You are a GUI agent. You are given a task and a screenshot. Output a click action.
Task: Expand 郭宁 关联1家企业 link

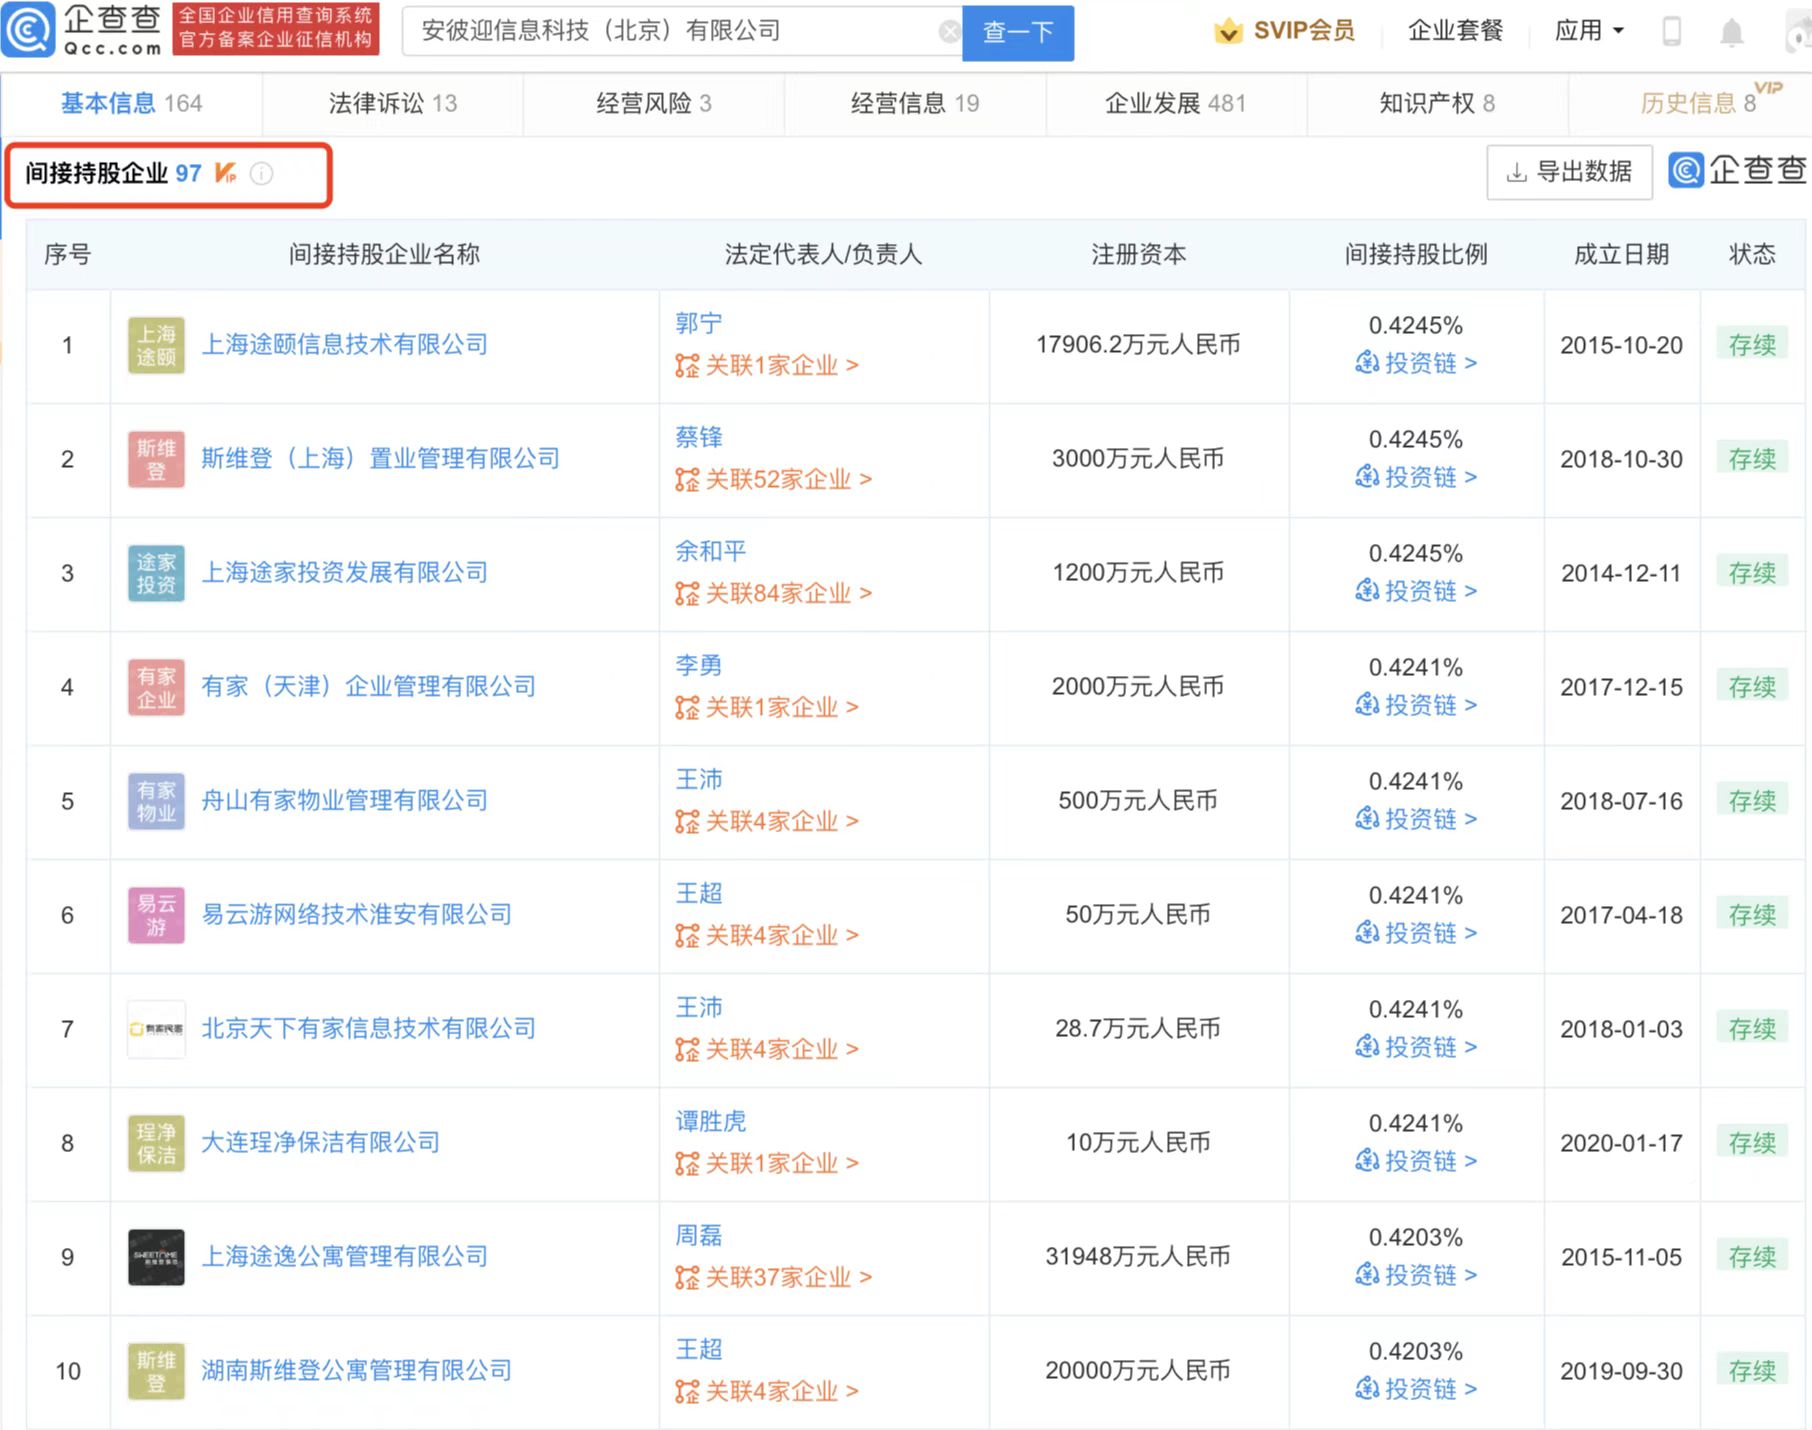(767, 366)
